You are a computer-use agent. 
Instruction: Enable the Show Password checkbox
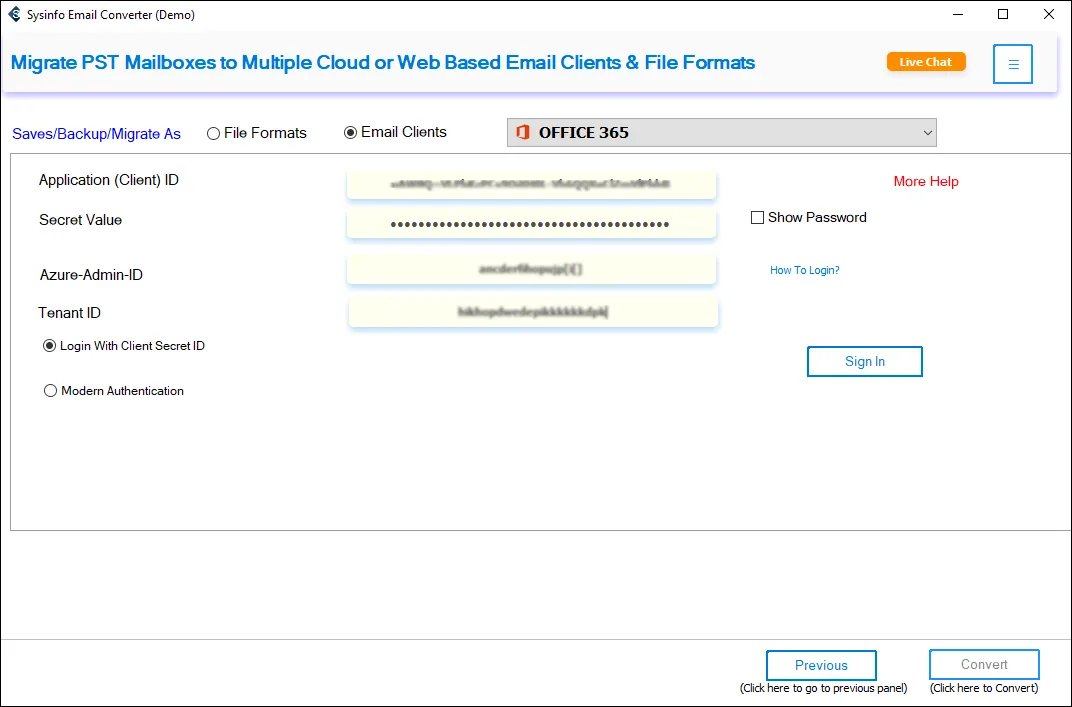click(758, 217)
